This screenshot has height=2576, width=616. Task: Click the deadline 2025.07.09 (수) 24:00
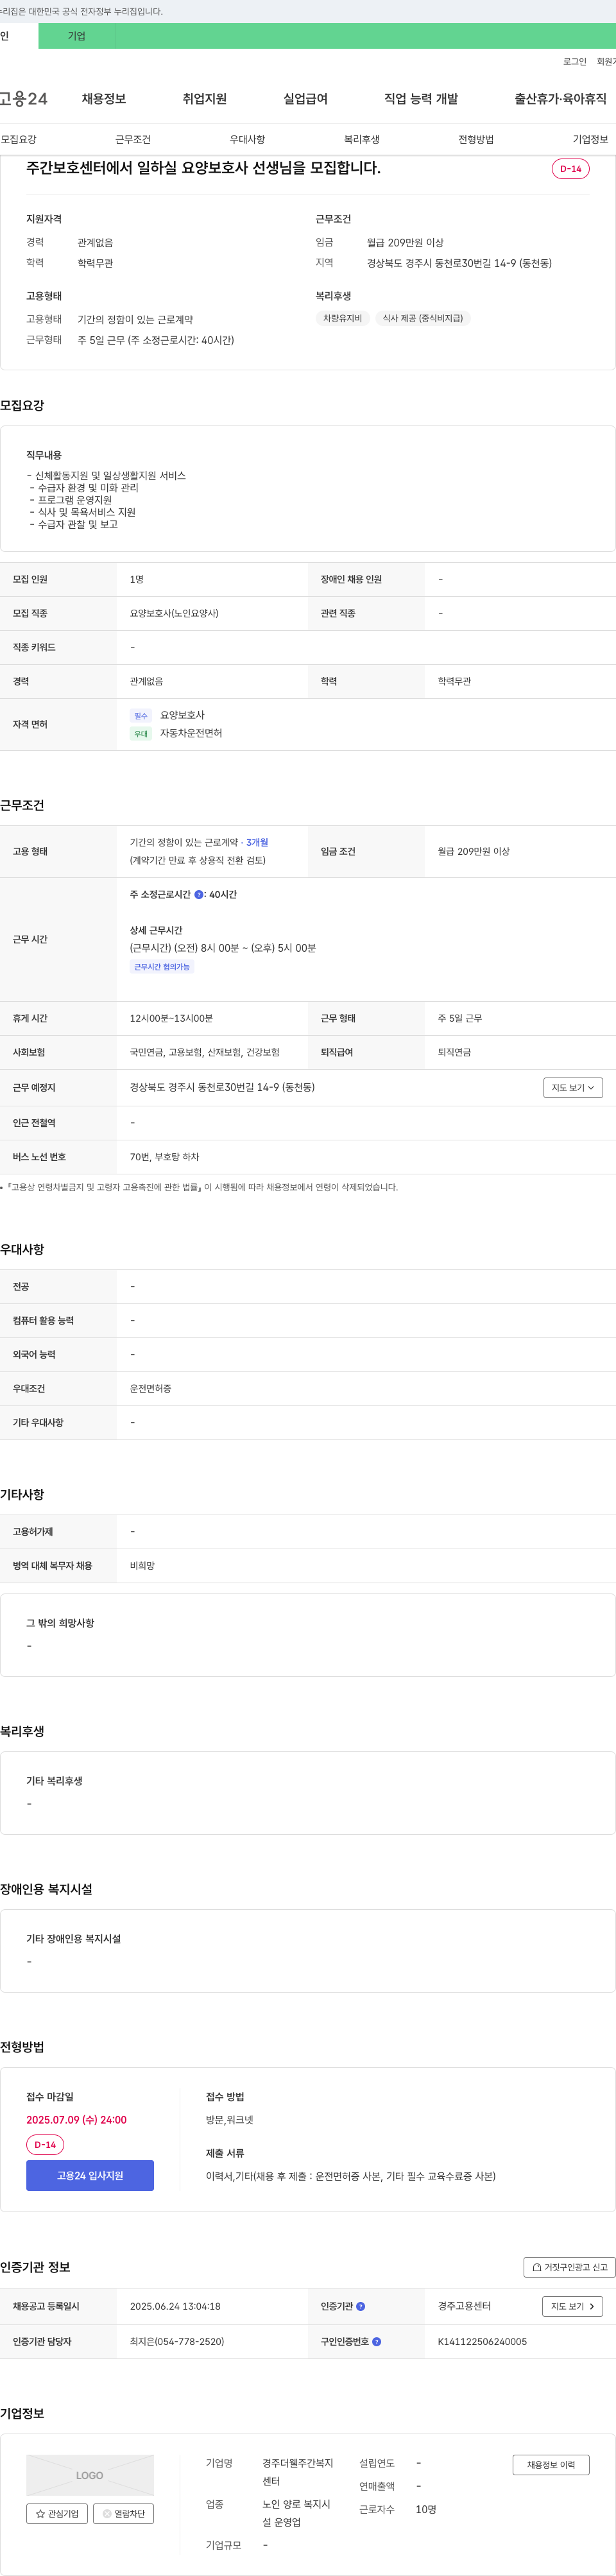point(76,2120)
